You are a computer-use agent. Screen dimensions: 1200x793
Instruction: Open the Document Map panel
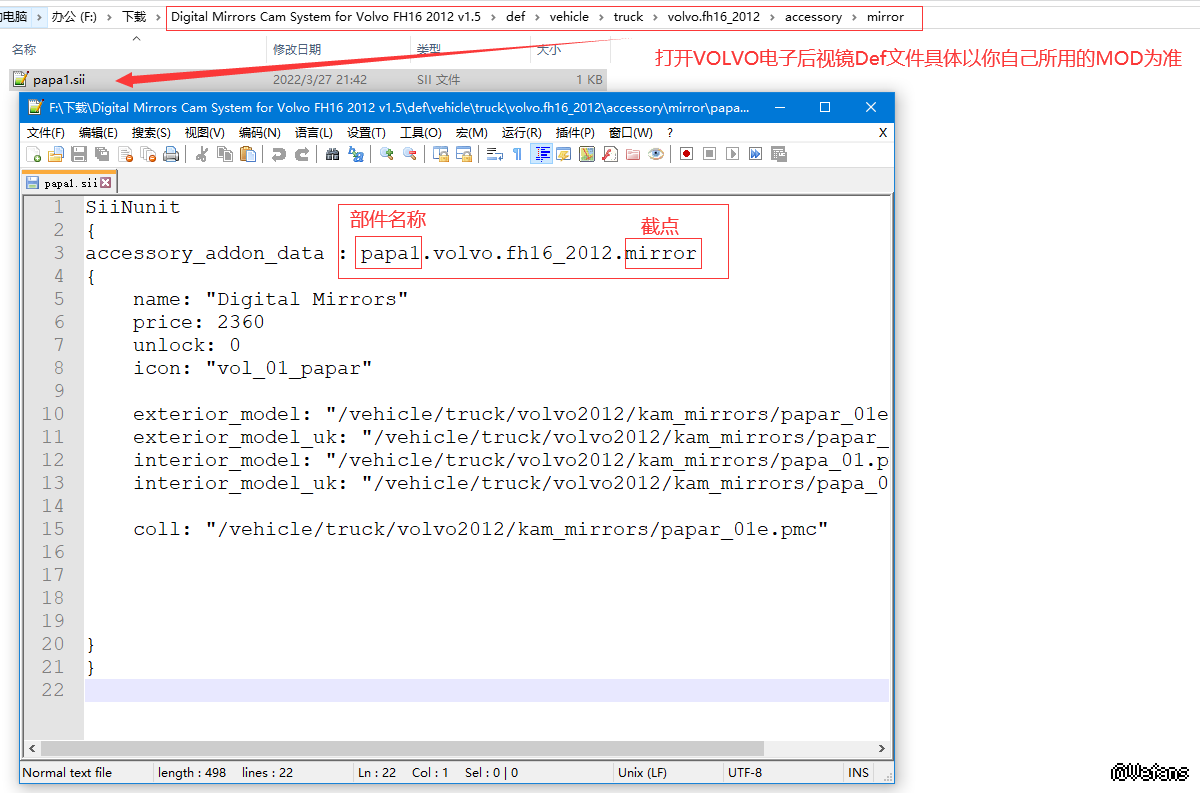point(587,154)
